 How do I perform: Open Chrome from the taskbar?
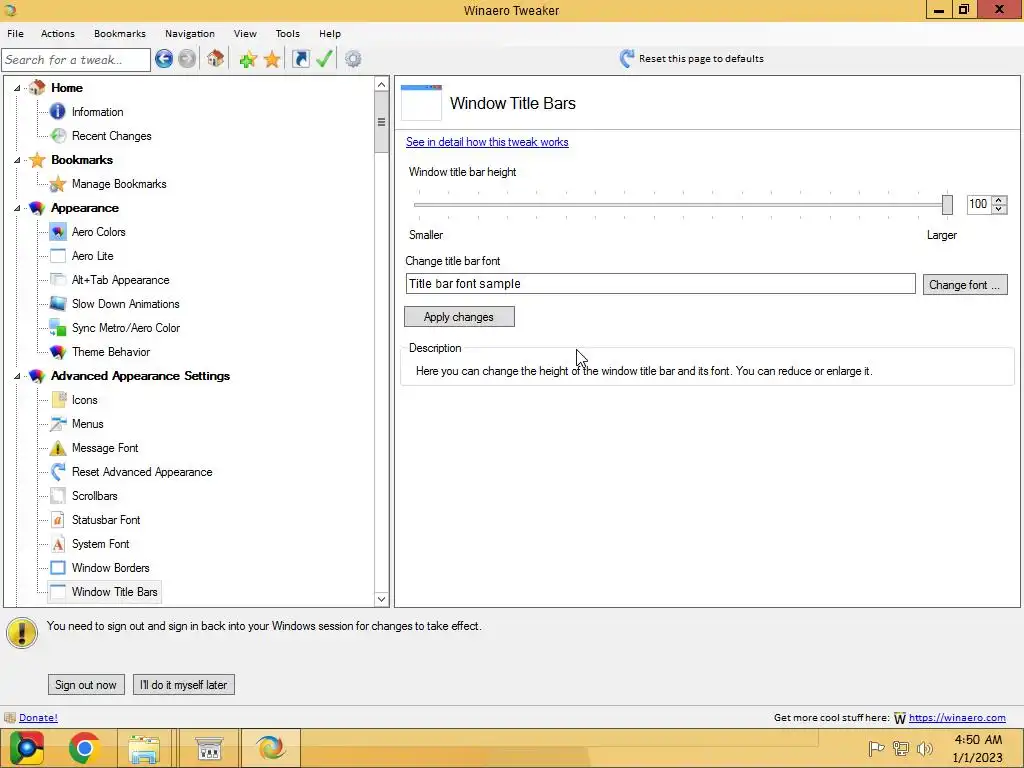point(84,748)
